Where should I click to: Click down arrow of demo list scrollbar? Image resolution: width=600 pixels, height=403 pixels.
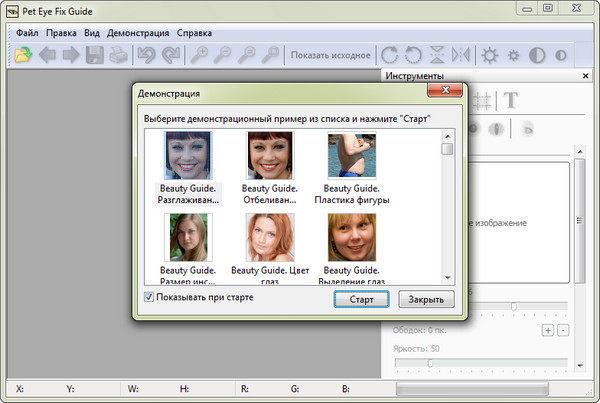click(x=448, y=277)
